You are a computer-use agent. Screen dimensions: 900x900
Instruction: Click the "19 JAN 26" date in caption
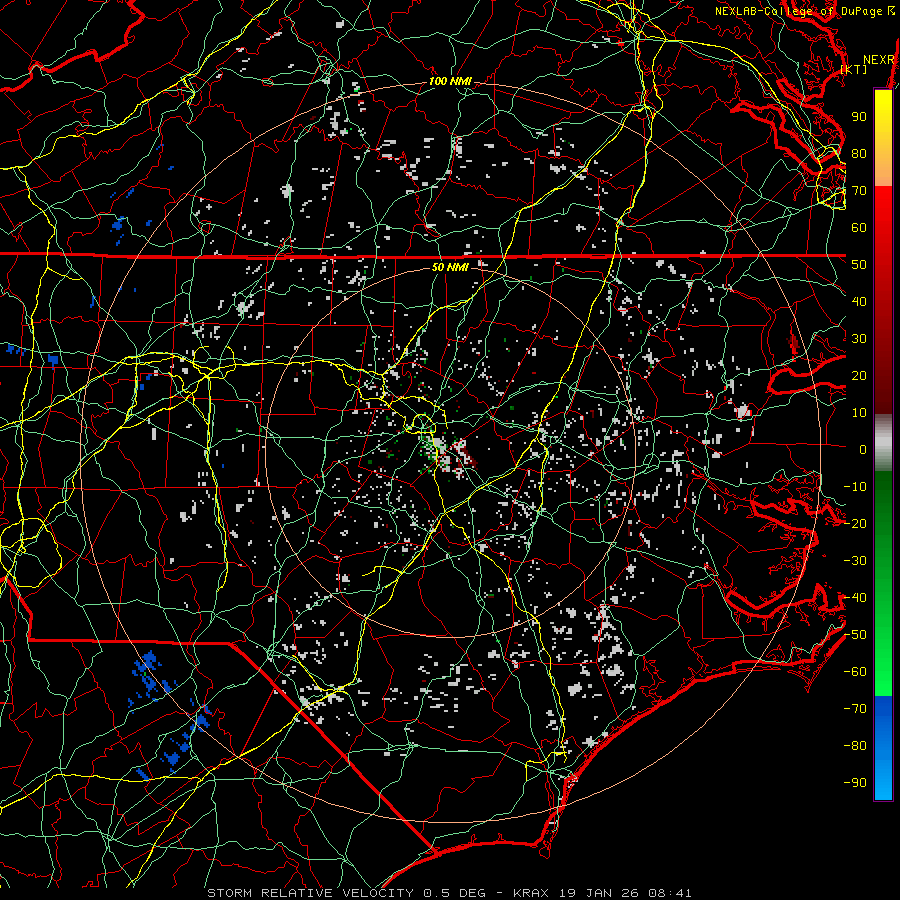coord(599,893)
